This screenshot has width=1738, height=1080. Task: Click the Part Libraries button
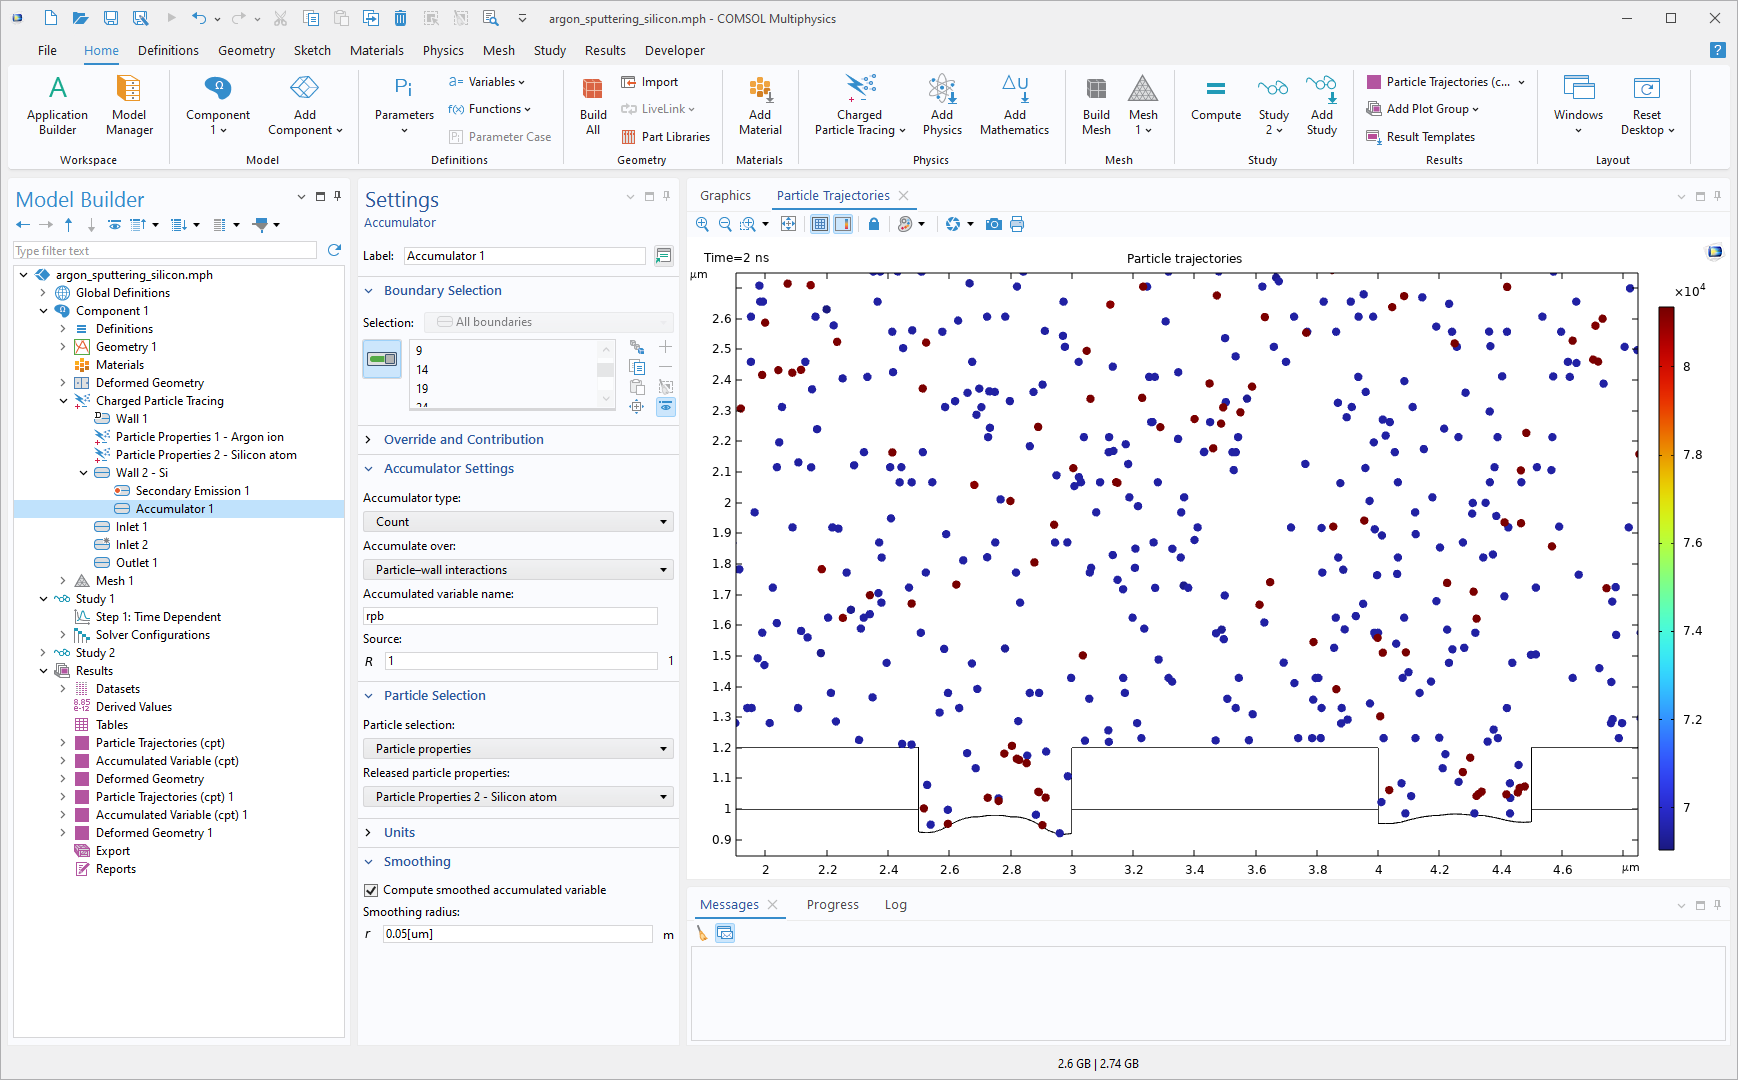click(x=675, y=137)
